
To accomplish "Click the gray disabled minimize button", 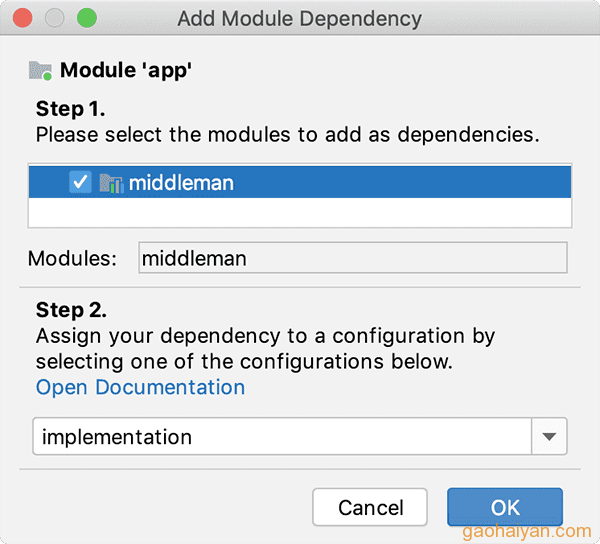I will pos(55,18).
